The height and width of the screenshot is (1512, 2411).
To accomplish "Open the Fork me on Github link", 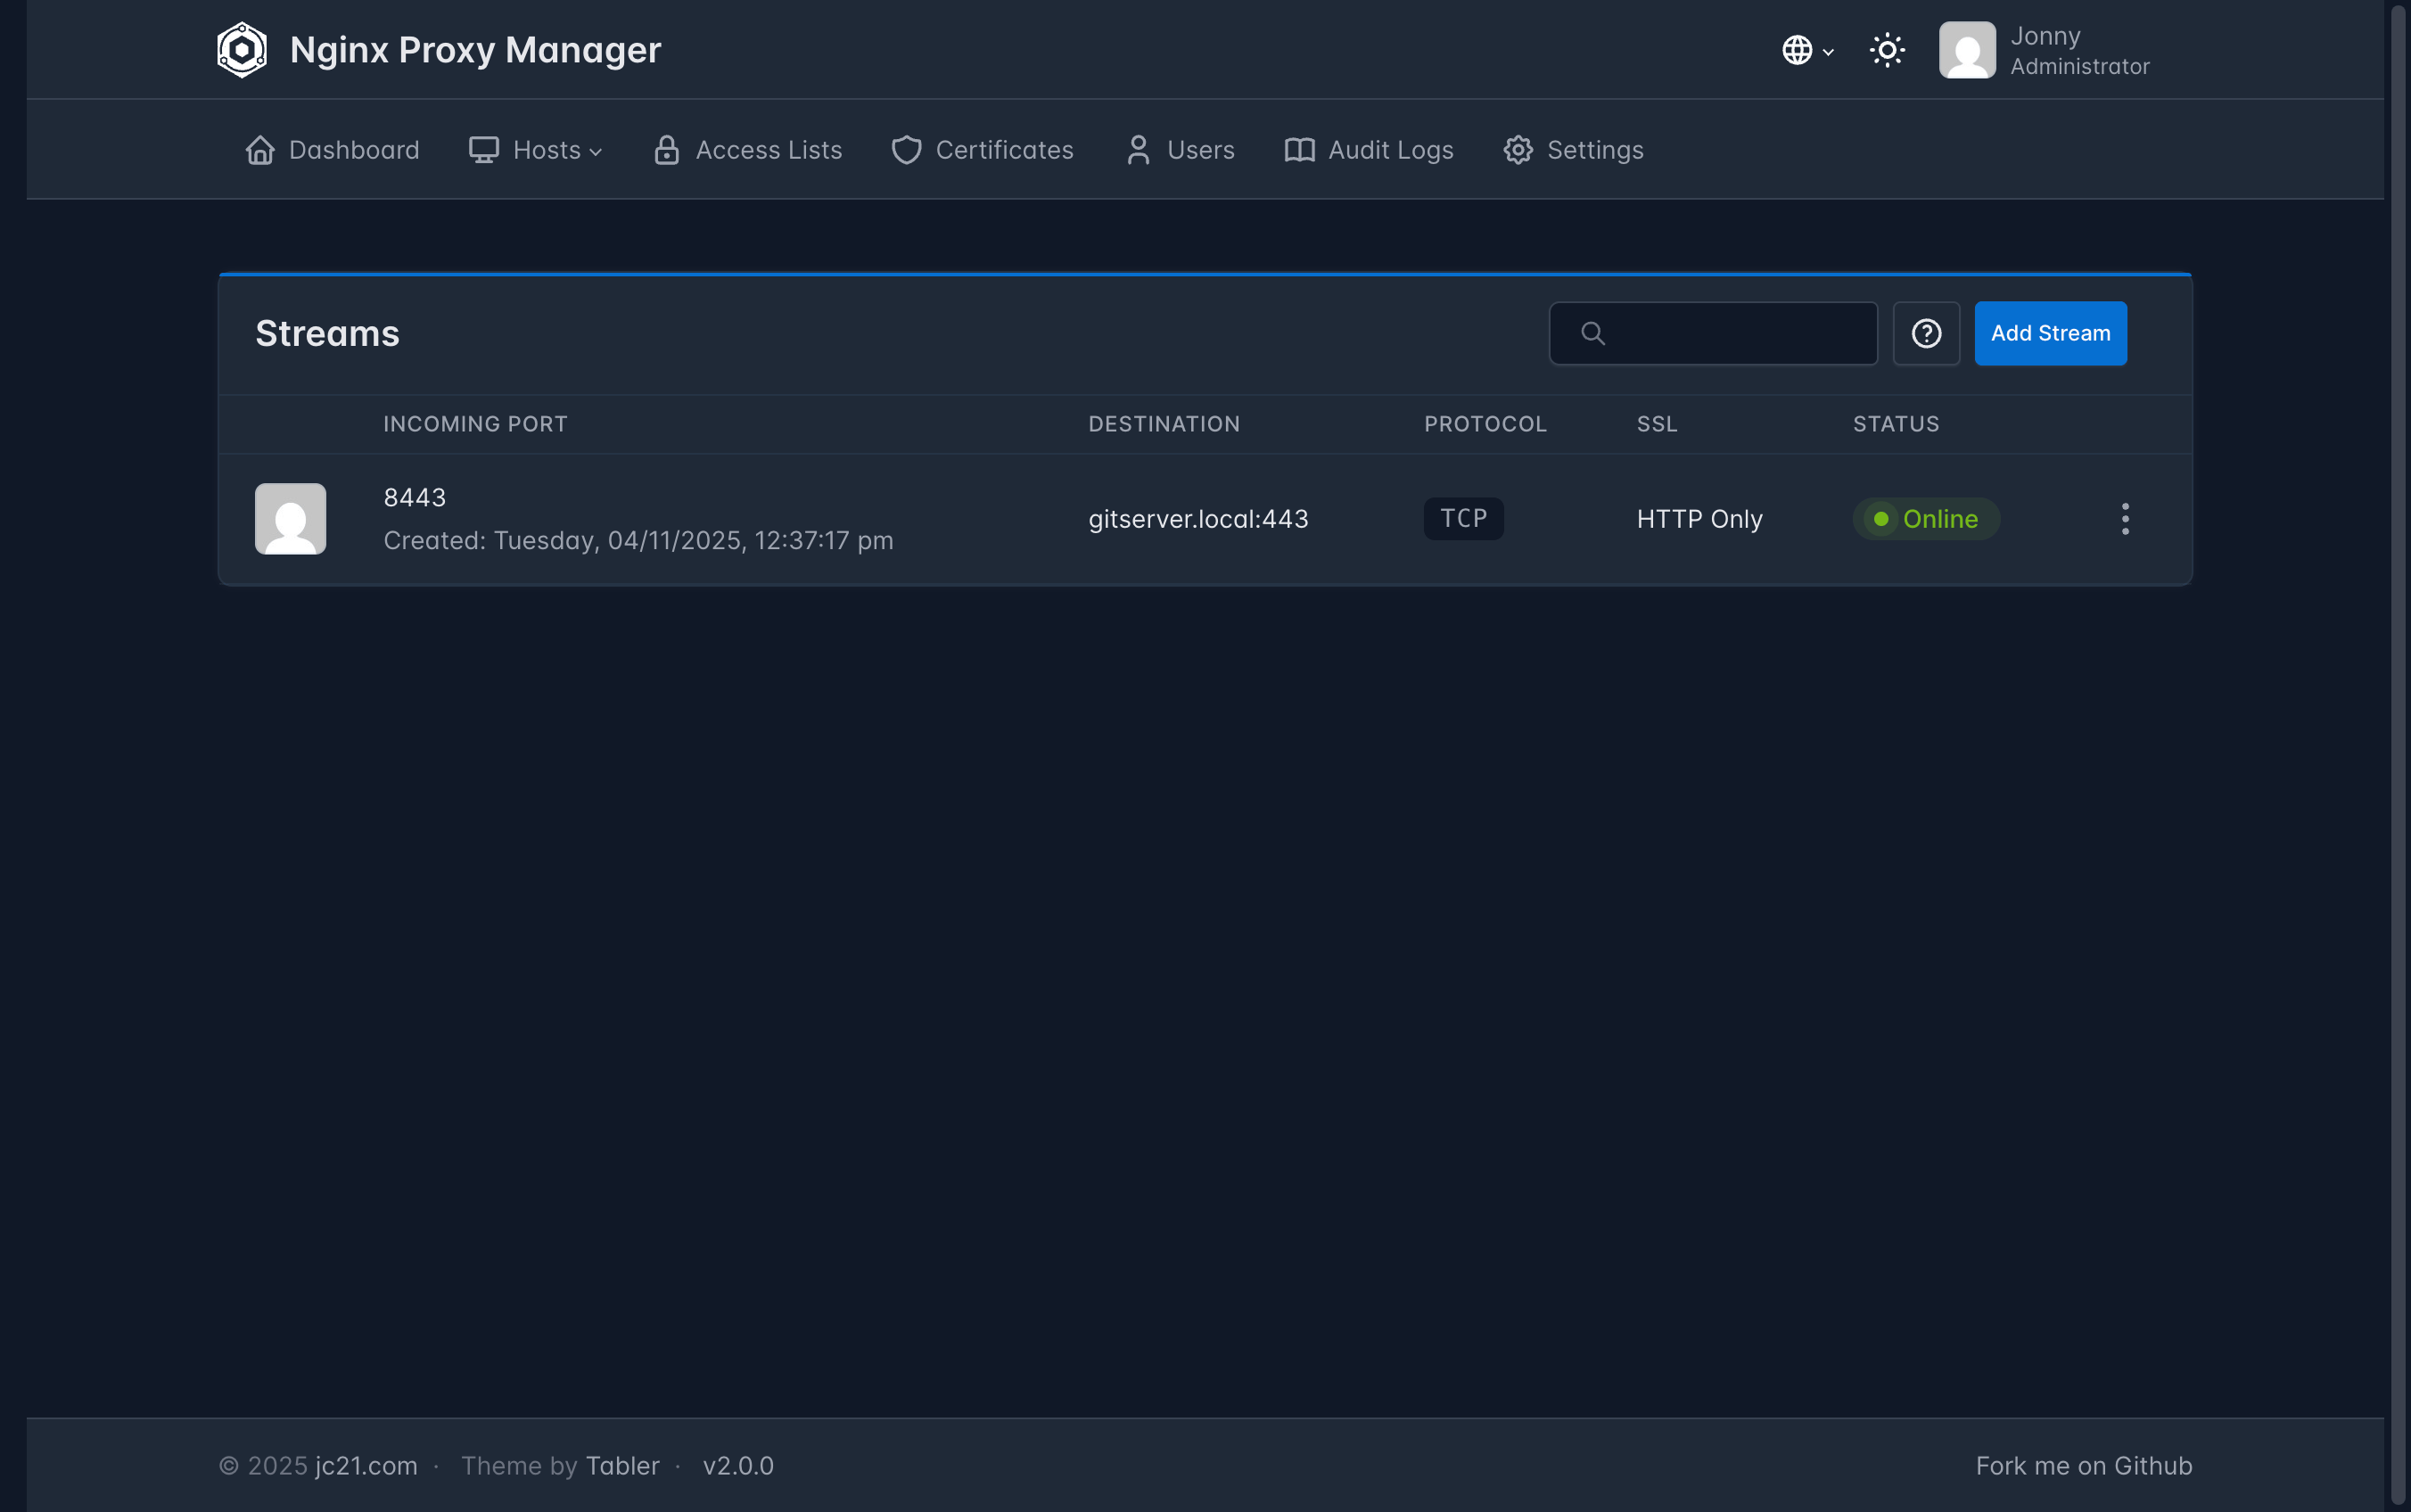I will click(2083, 1466).
